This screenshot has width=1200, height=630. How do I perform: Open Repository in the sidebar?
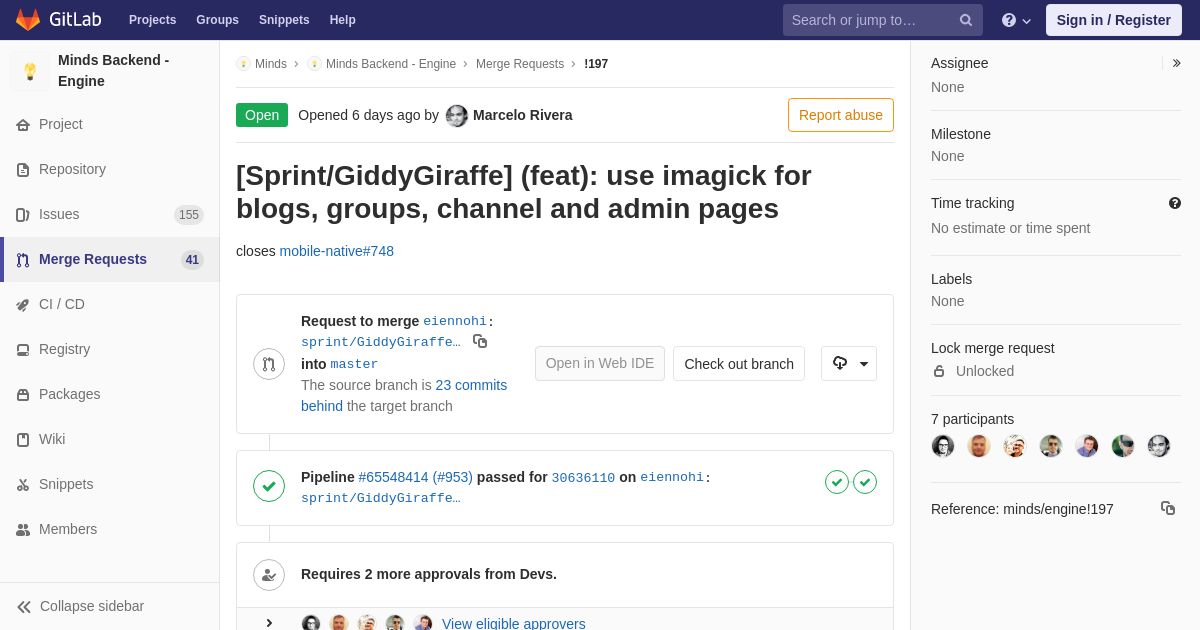[110, 169]
